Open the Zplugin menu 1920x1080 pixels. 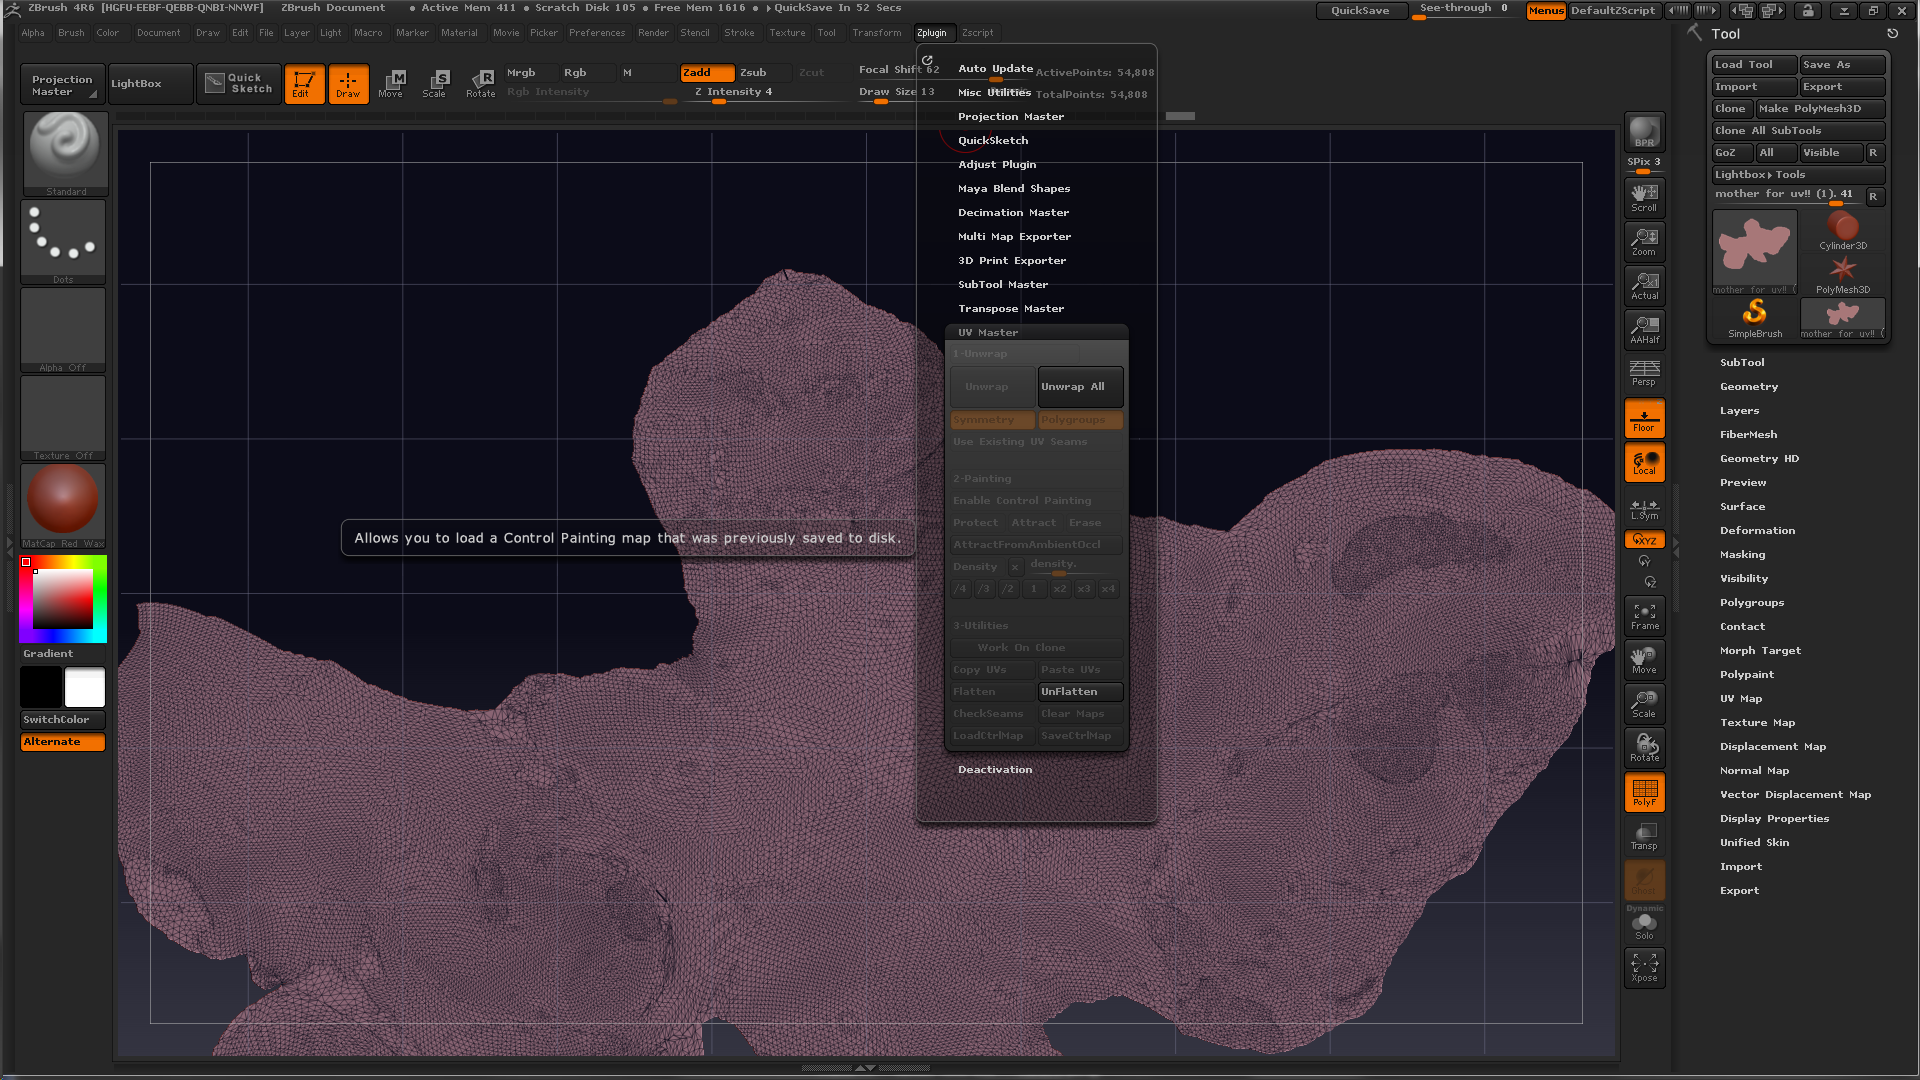point(931,33)
